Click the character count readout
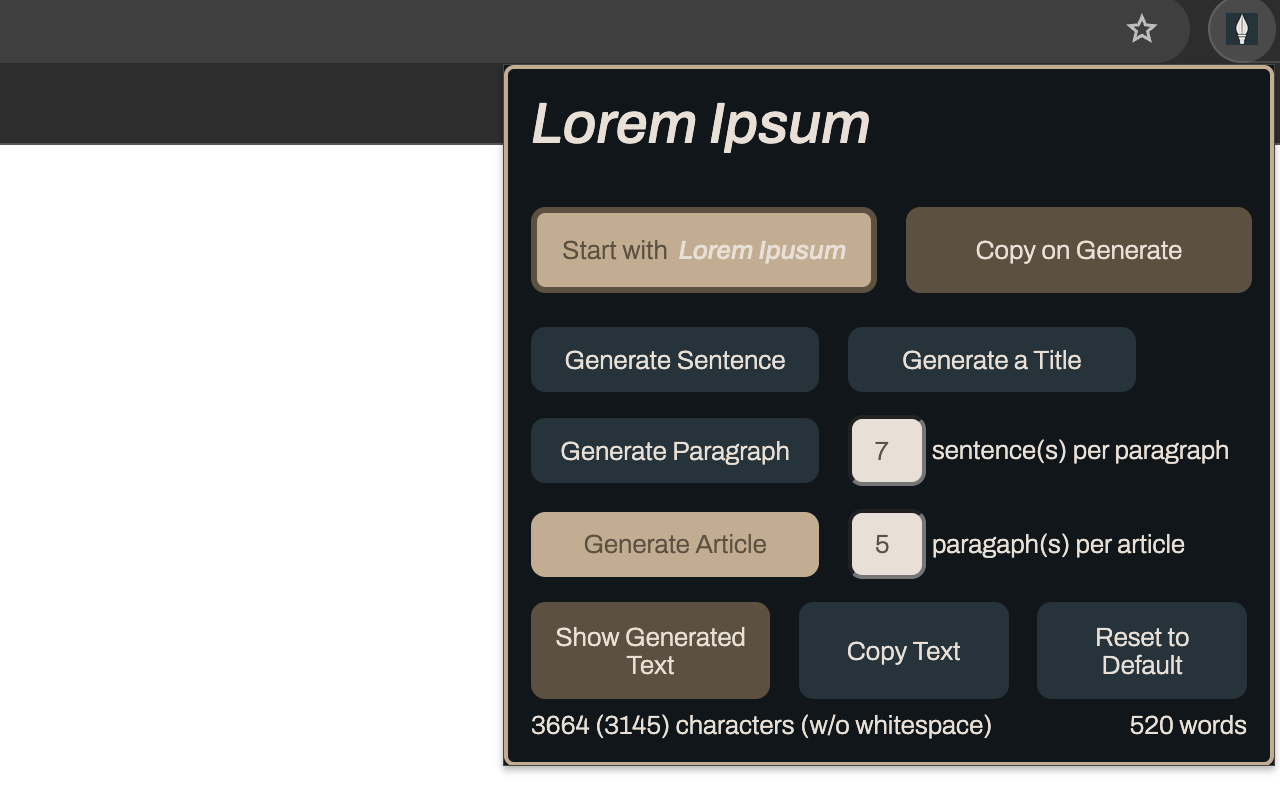This screenshot has height=800, width=1280. [x=761, y=725]
